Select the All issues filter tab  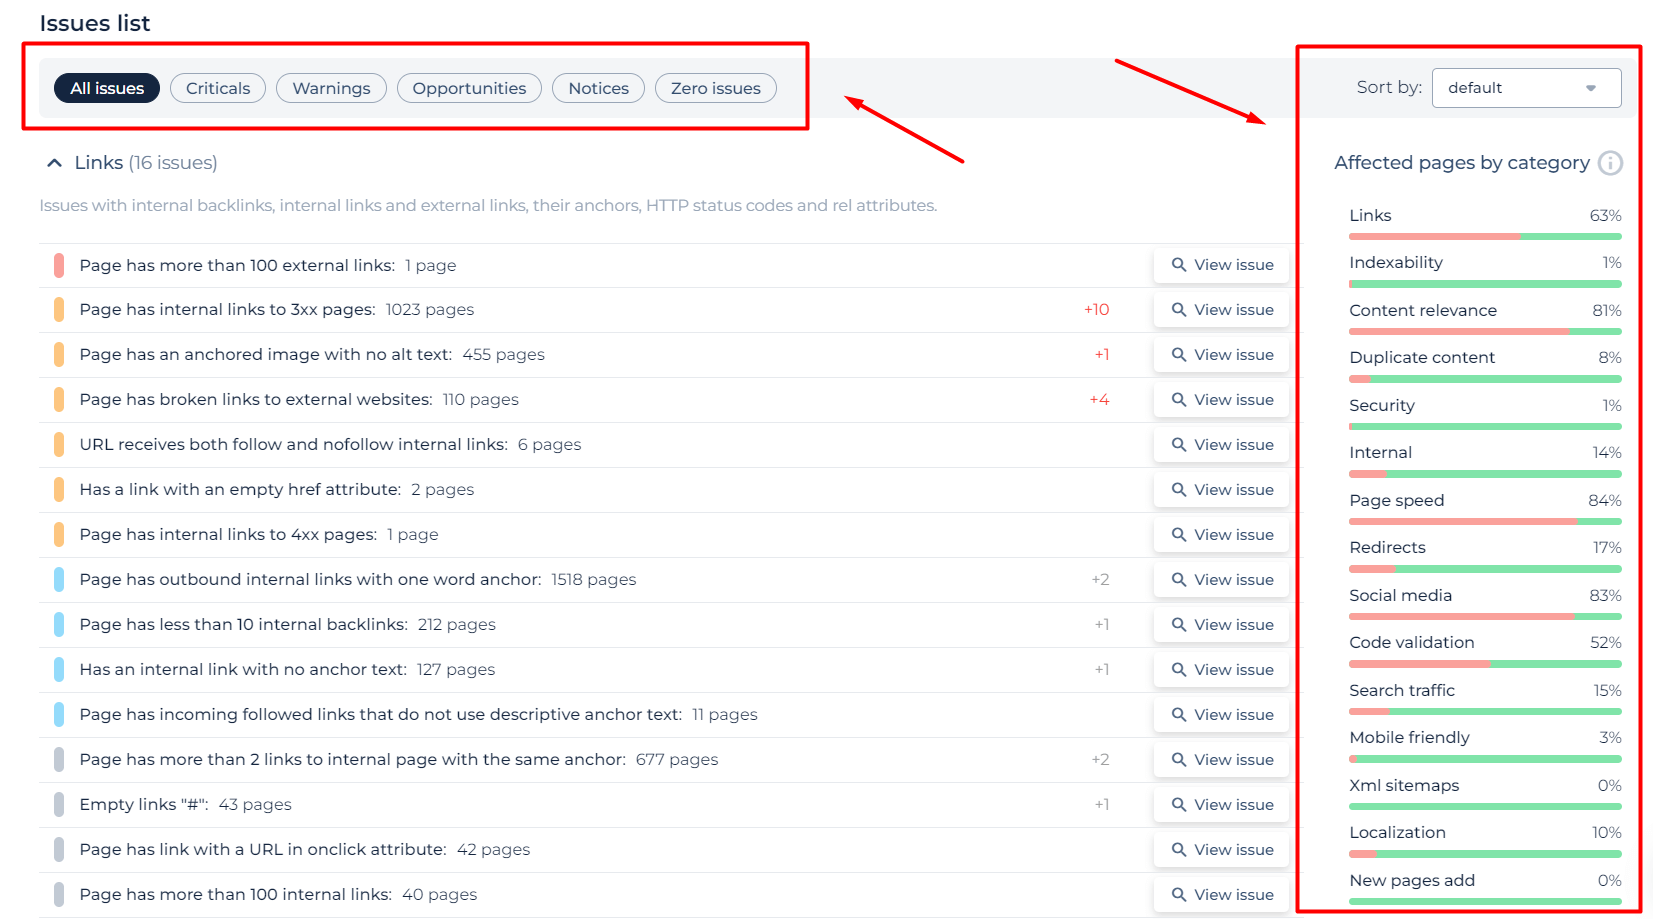click(x=107, y=88)
